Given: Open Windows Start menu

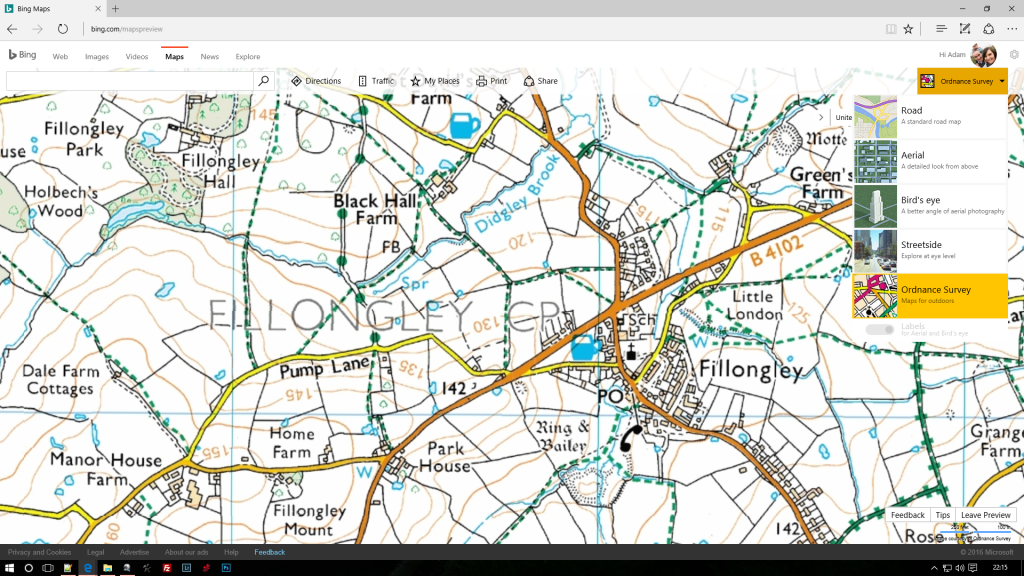Looking at the screenshot, I should 9,568.
